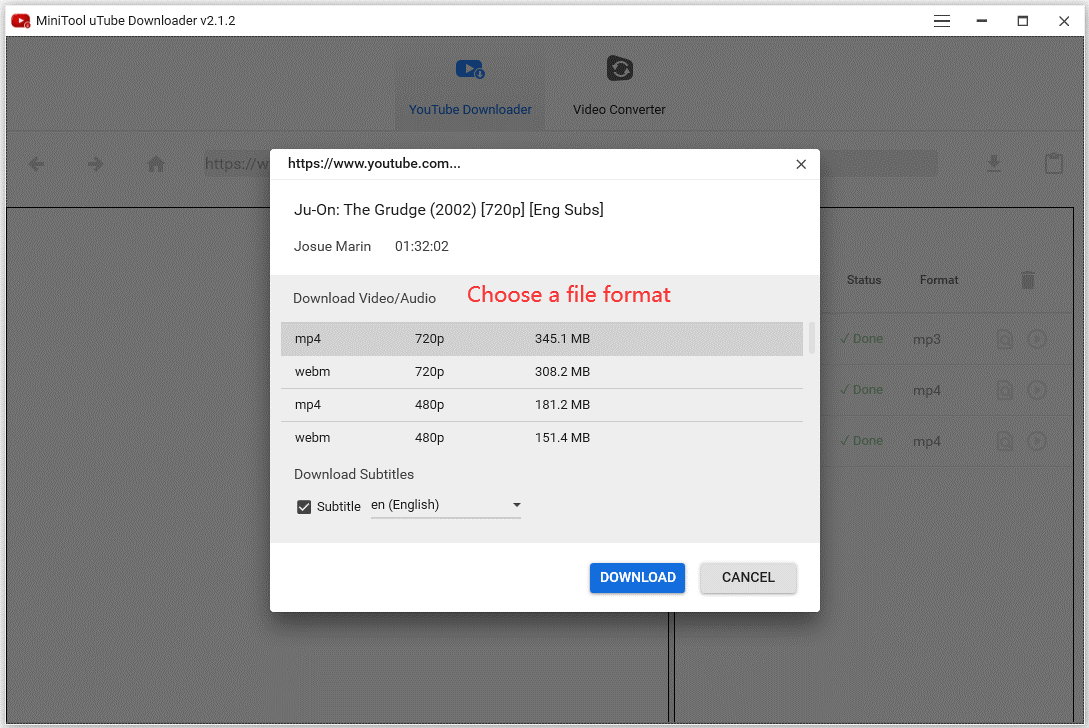This screenshot has width=1089, height=728.
Task: Open the subtitle language dropdown
Action: click(517, 505)
